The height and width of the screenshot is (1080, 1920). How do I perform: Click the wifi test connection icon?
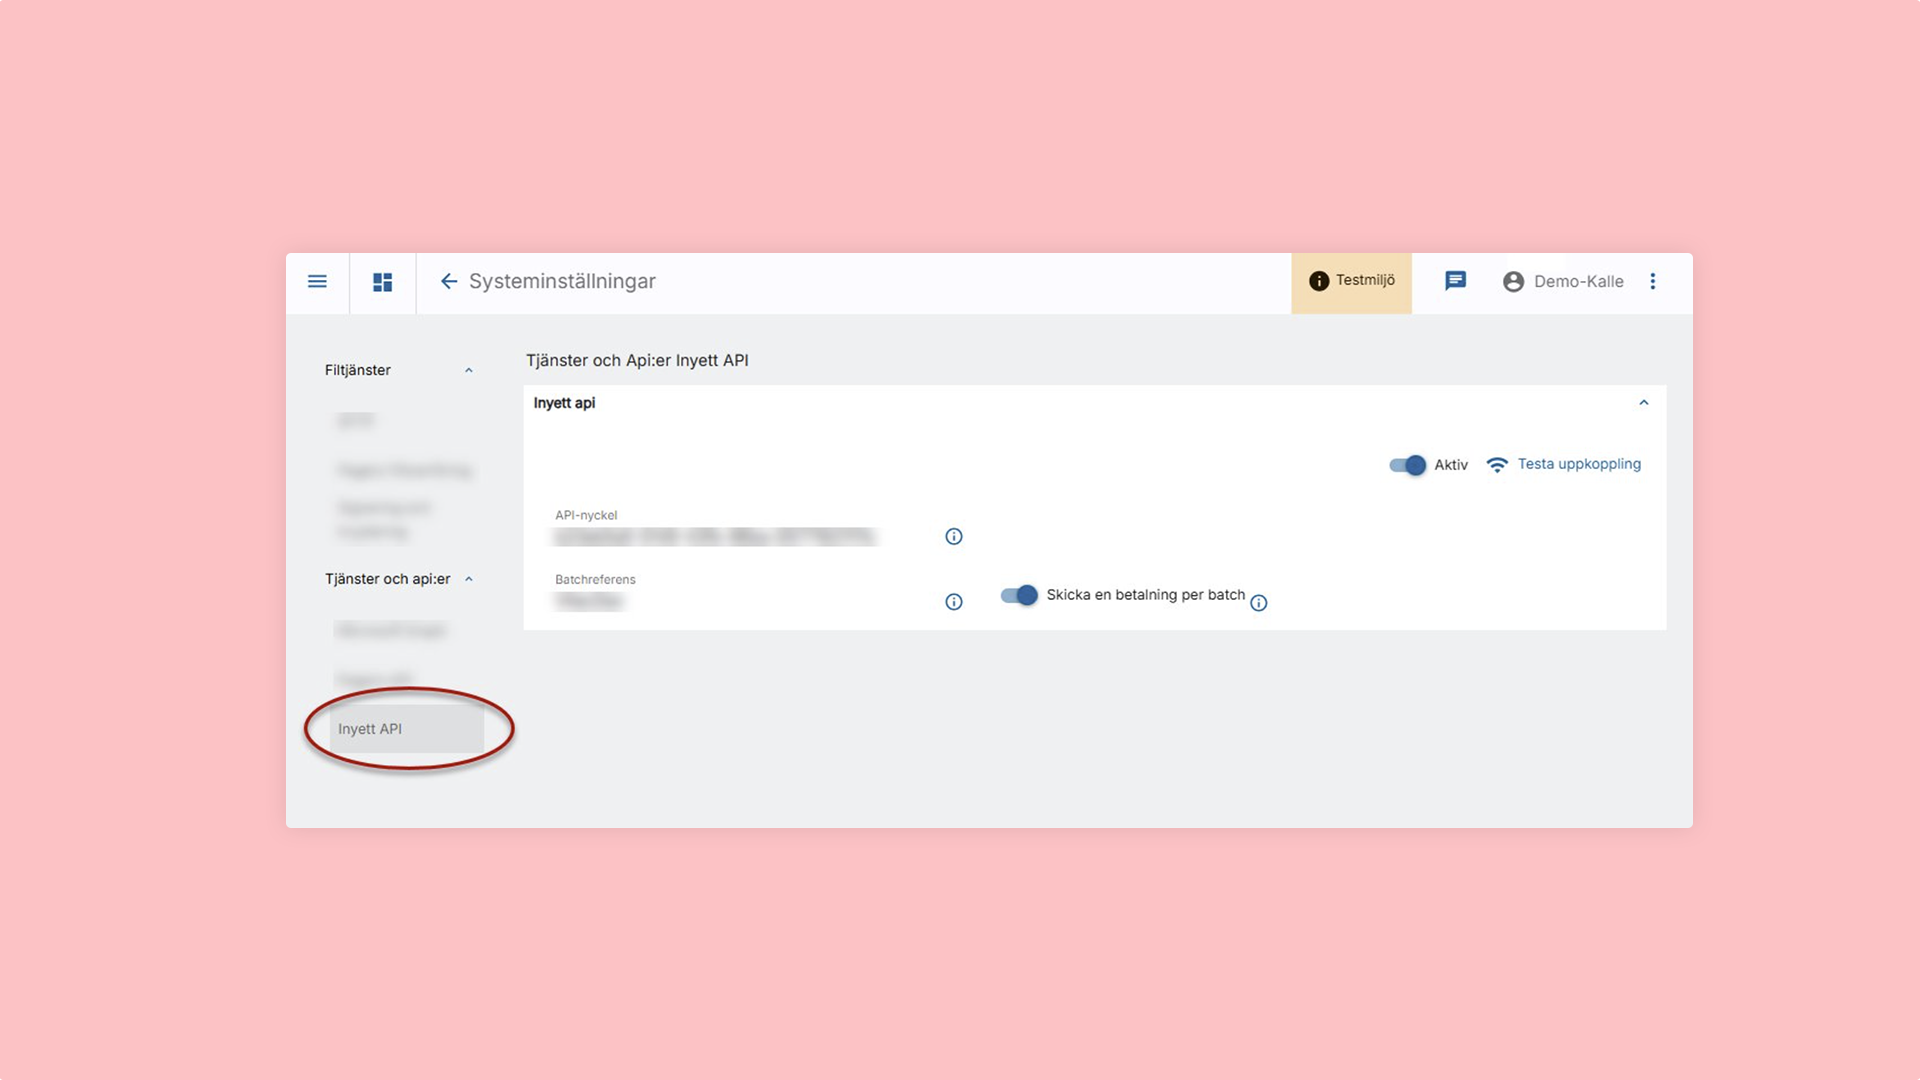[x=1497, y=465]
